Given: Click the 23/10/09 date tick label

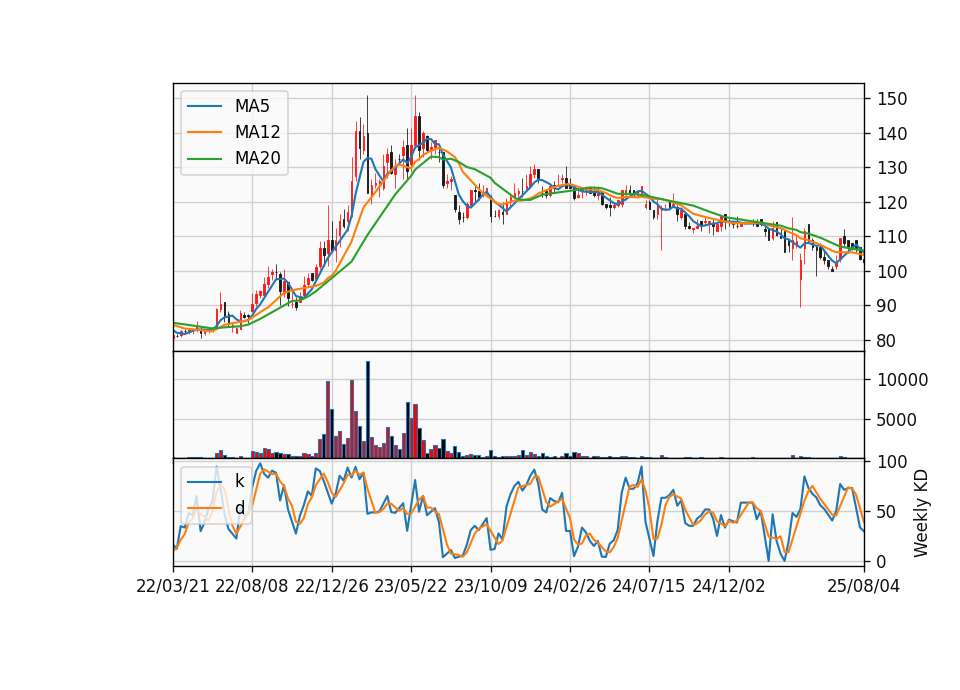Looking at the screenshot, I should pos(490,586).
